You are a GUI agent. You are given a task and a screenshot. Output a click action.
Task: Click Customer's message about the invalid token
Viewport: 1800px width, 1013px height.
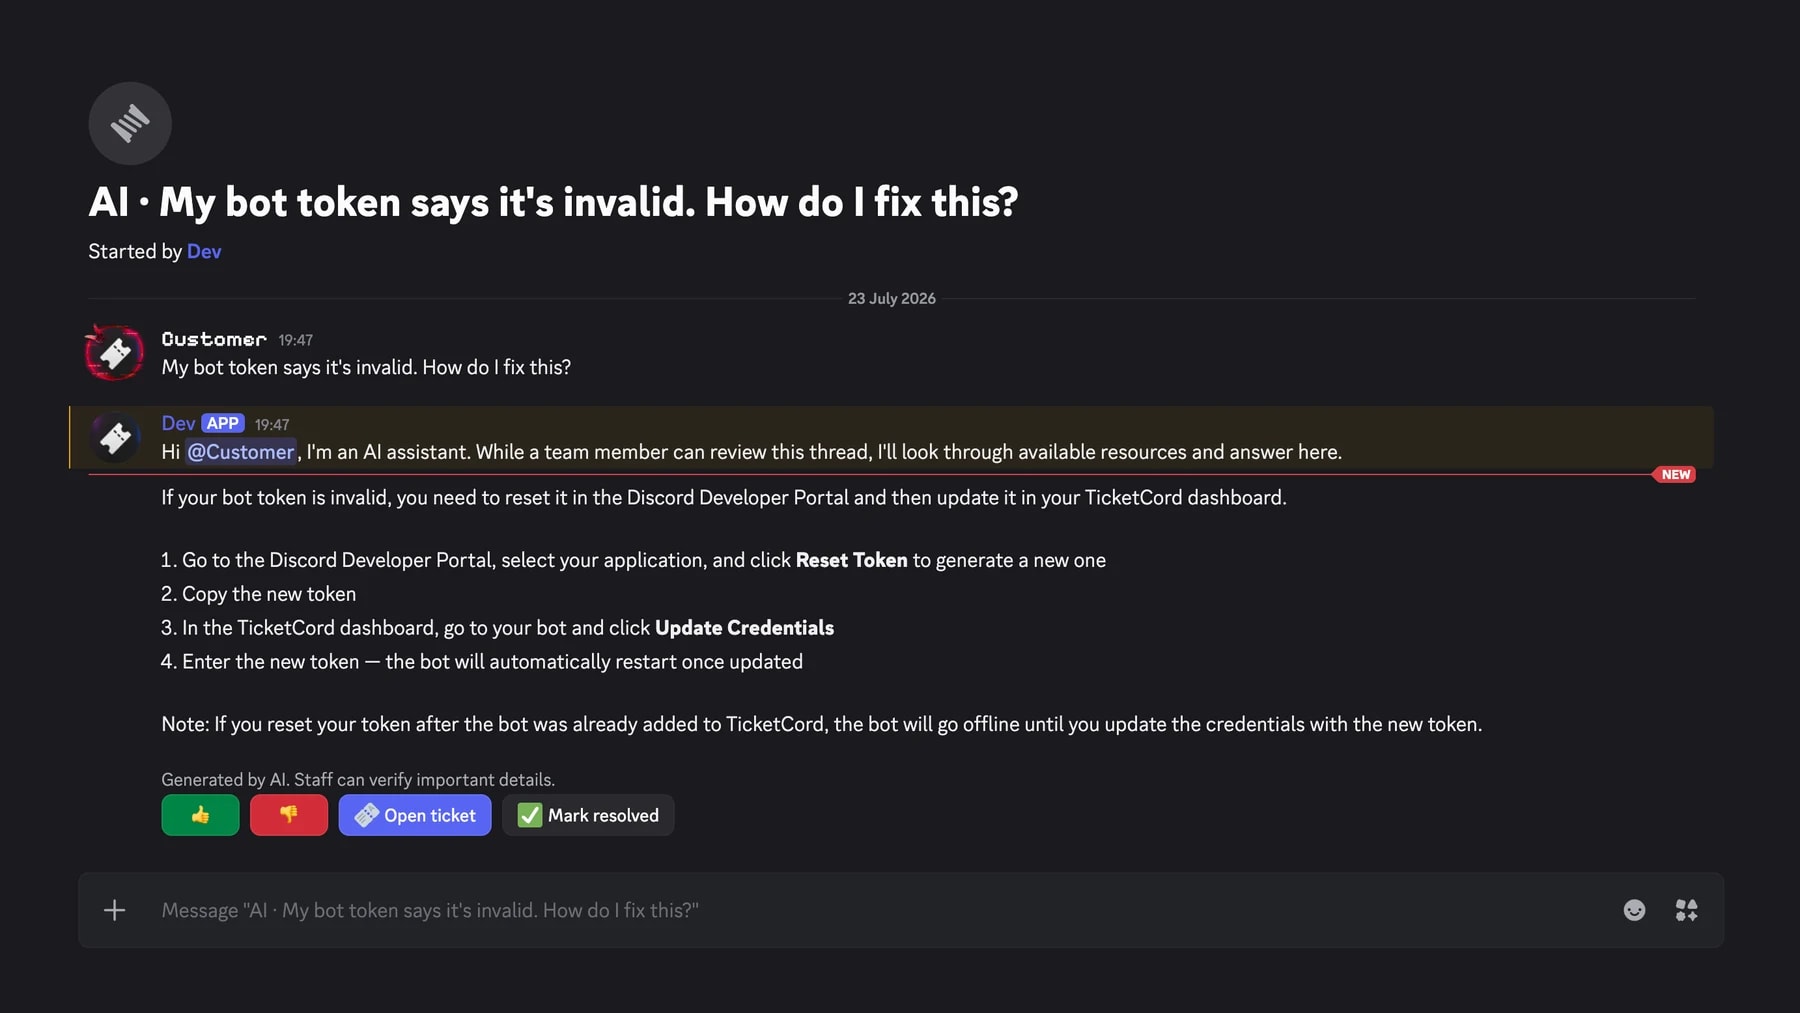click(x=366, y=367)
